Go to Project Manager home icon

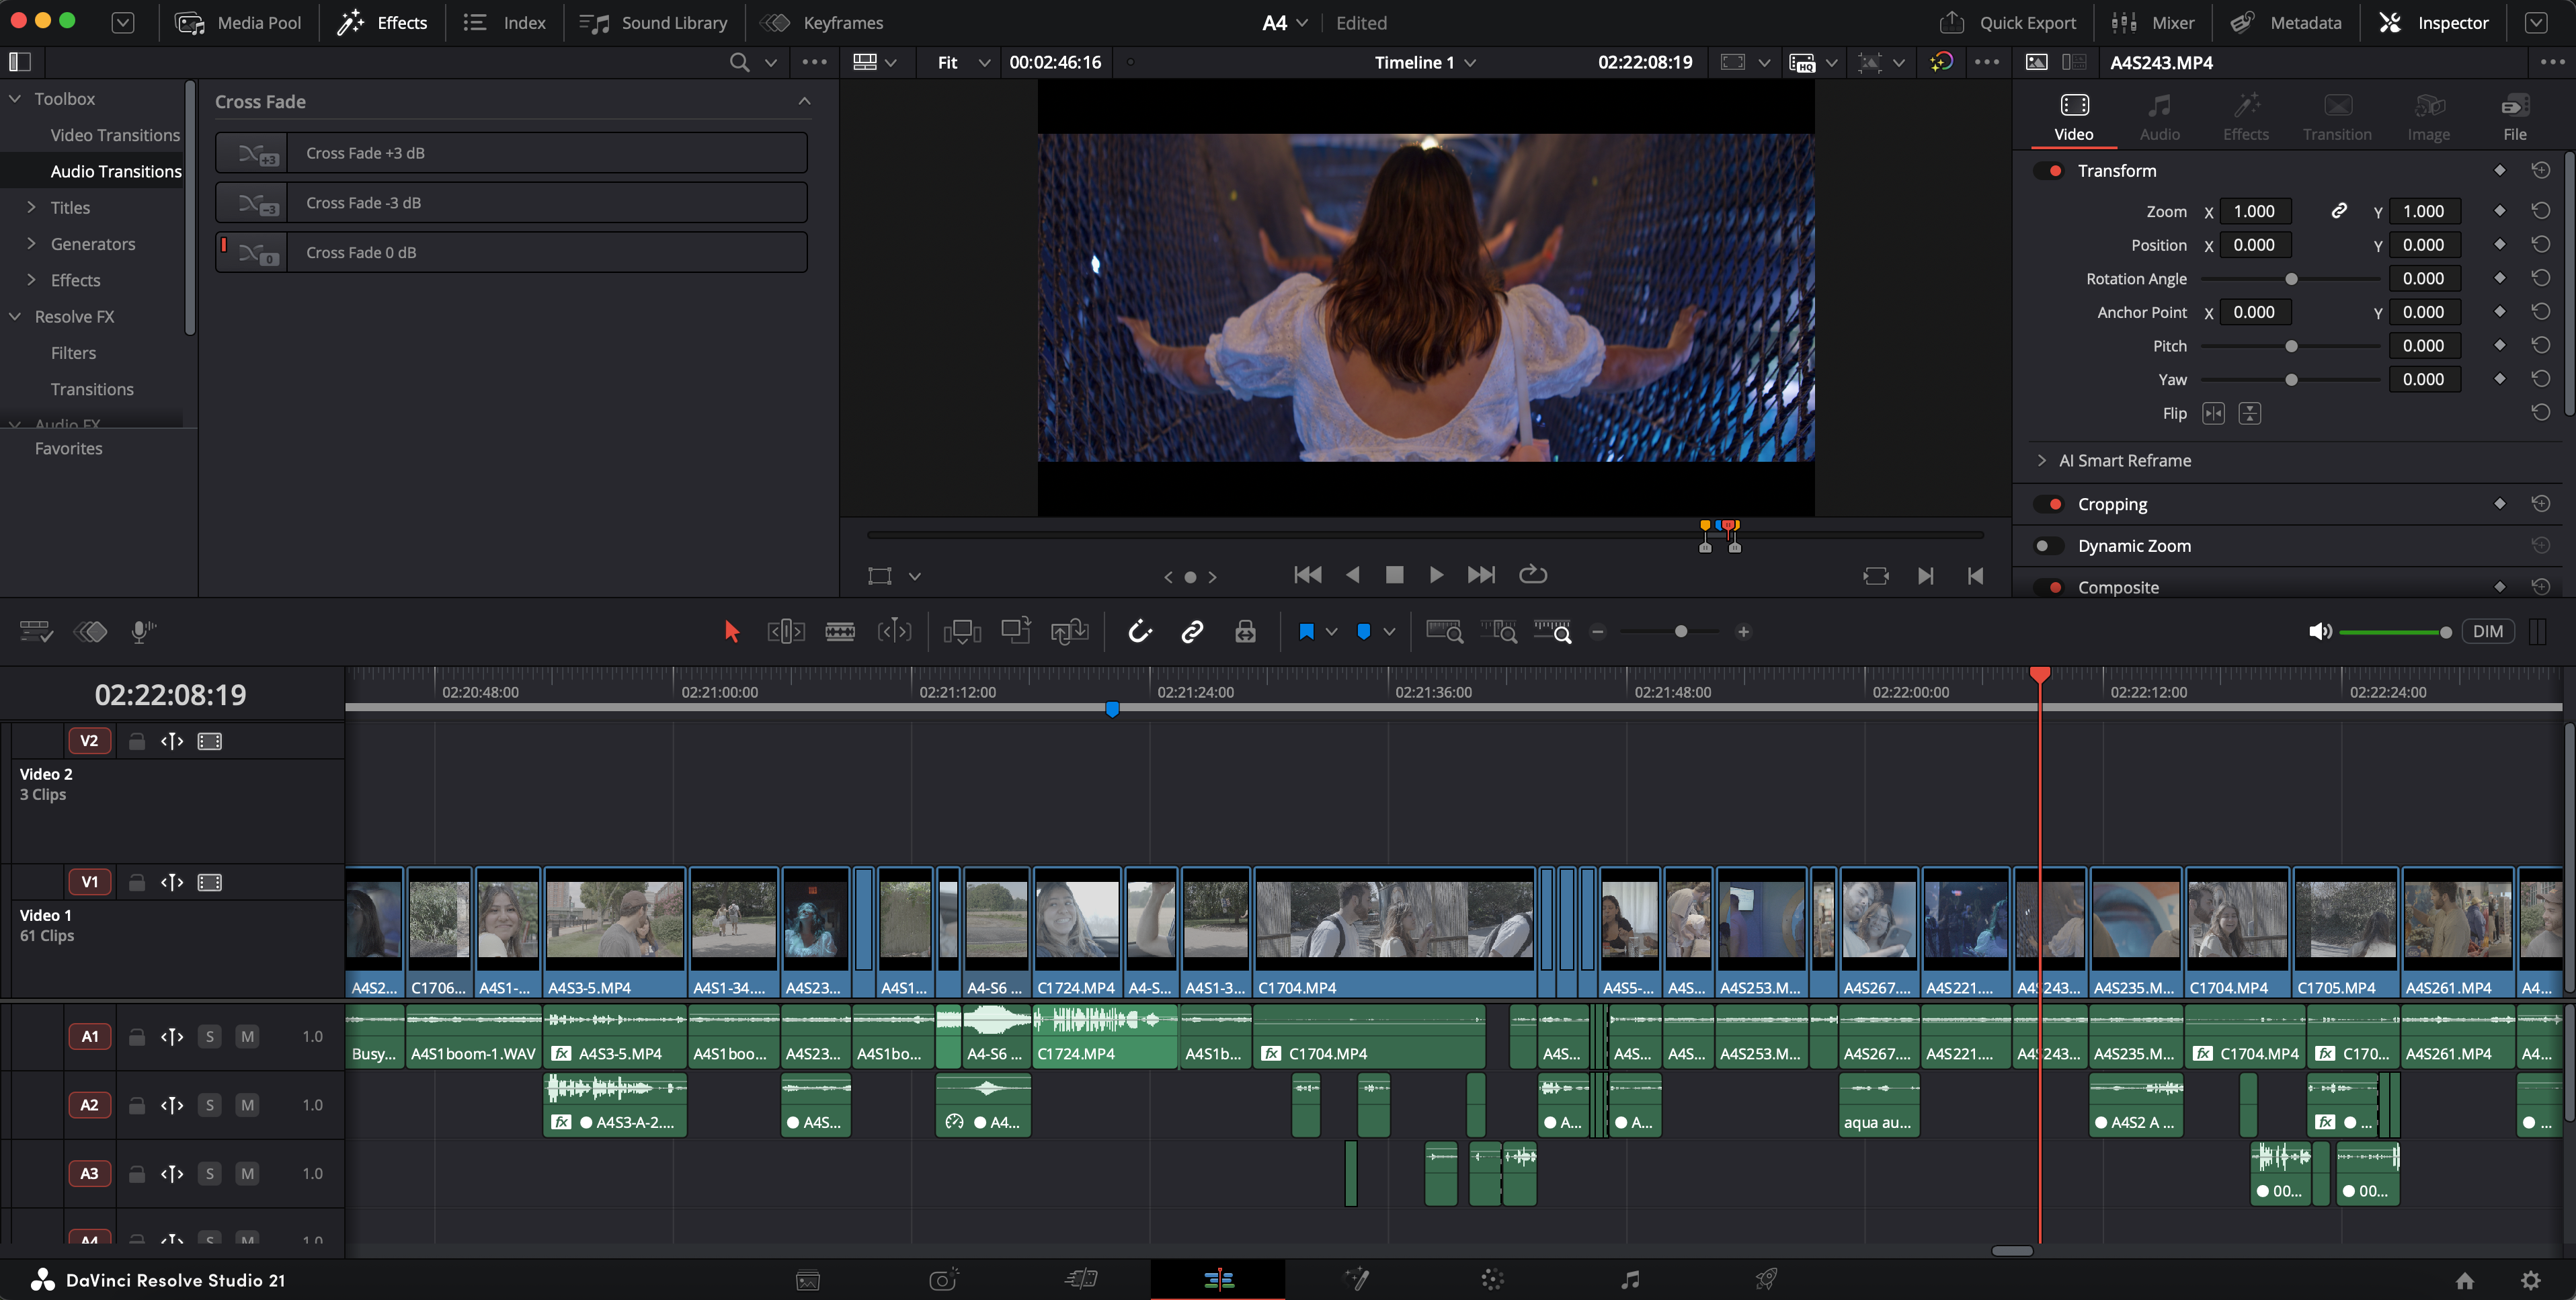click(x=2465, y=1280)
